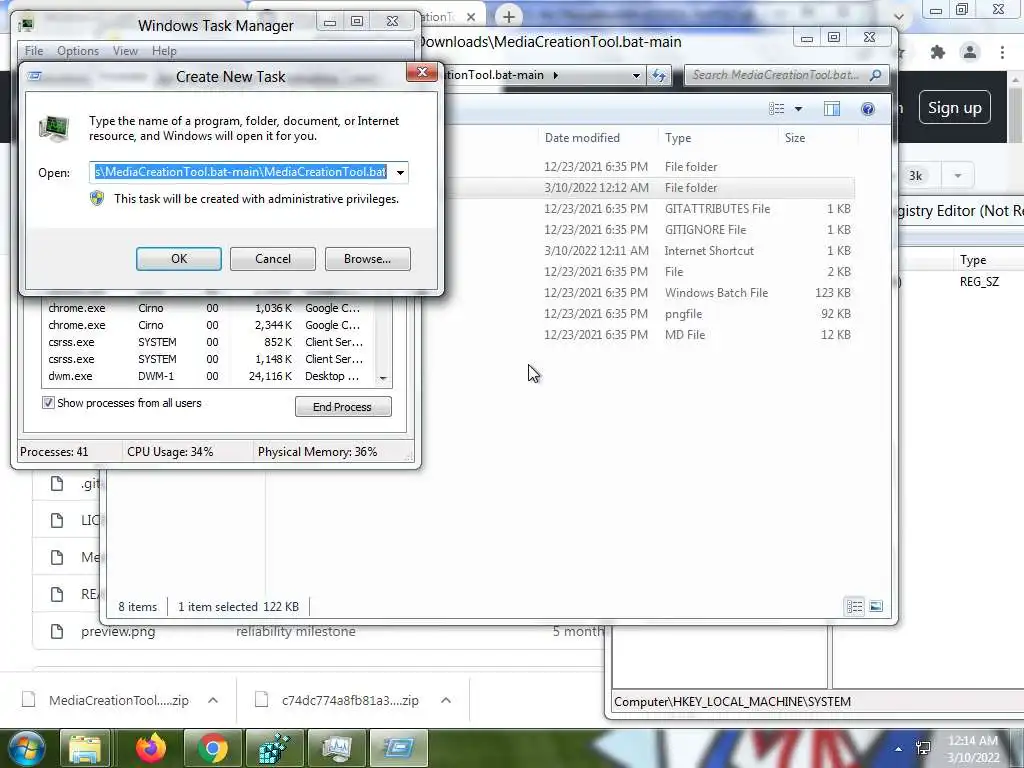Click the Browse... button
The height and width of the screenshot is (768, 1024).
pyautogui.click(x=368, y=259)
